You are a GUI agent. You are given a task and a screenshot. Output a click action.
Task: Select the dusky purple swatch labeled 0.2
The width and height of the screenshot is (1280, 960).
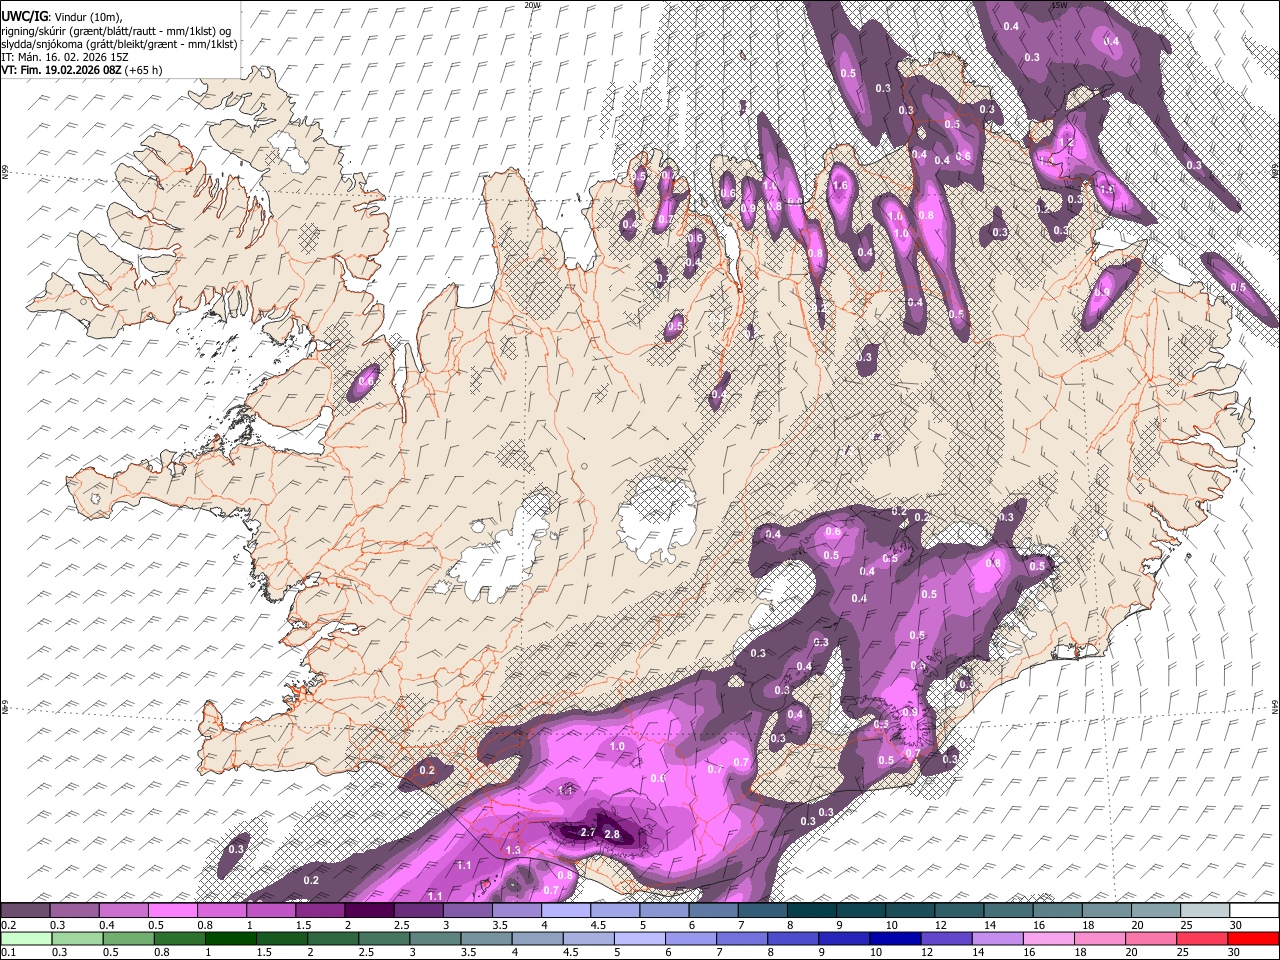click(x=25, y=909)
